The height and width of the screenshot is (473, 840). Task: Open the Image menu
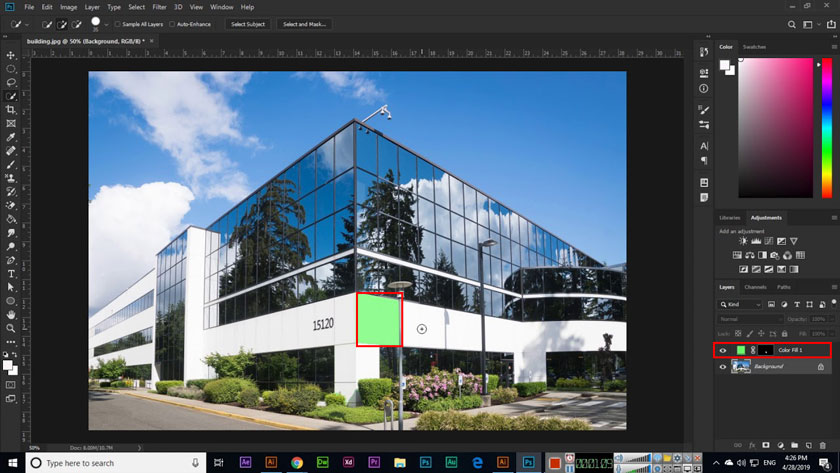68,7
